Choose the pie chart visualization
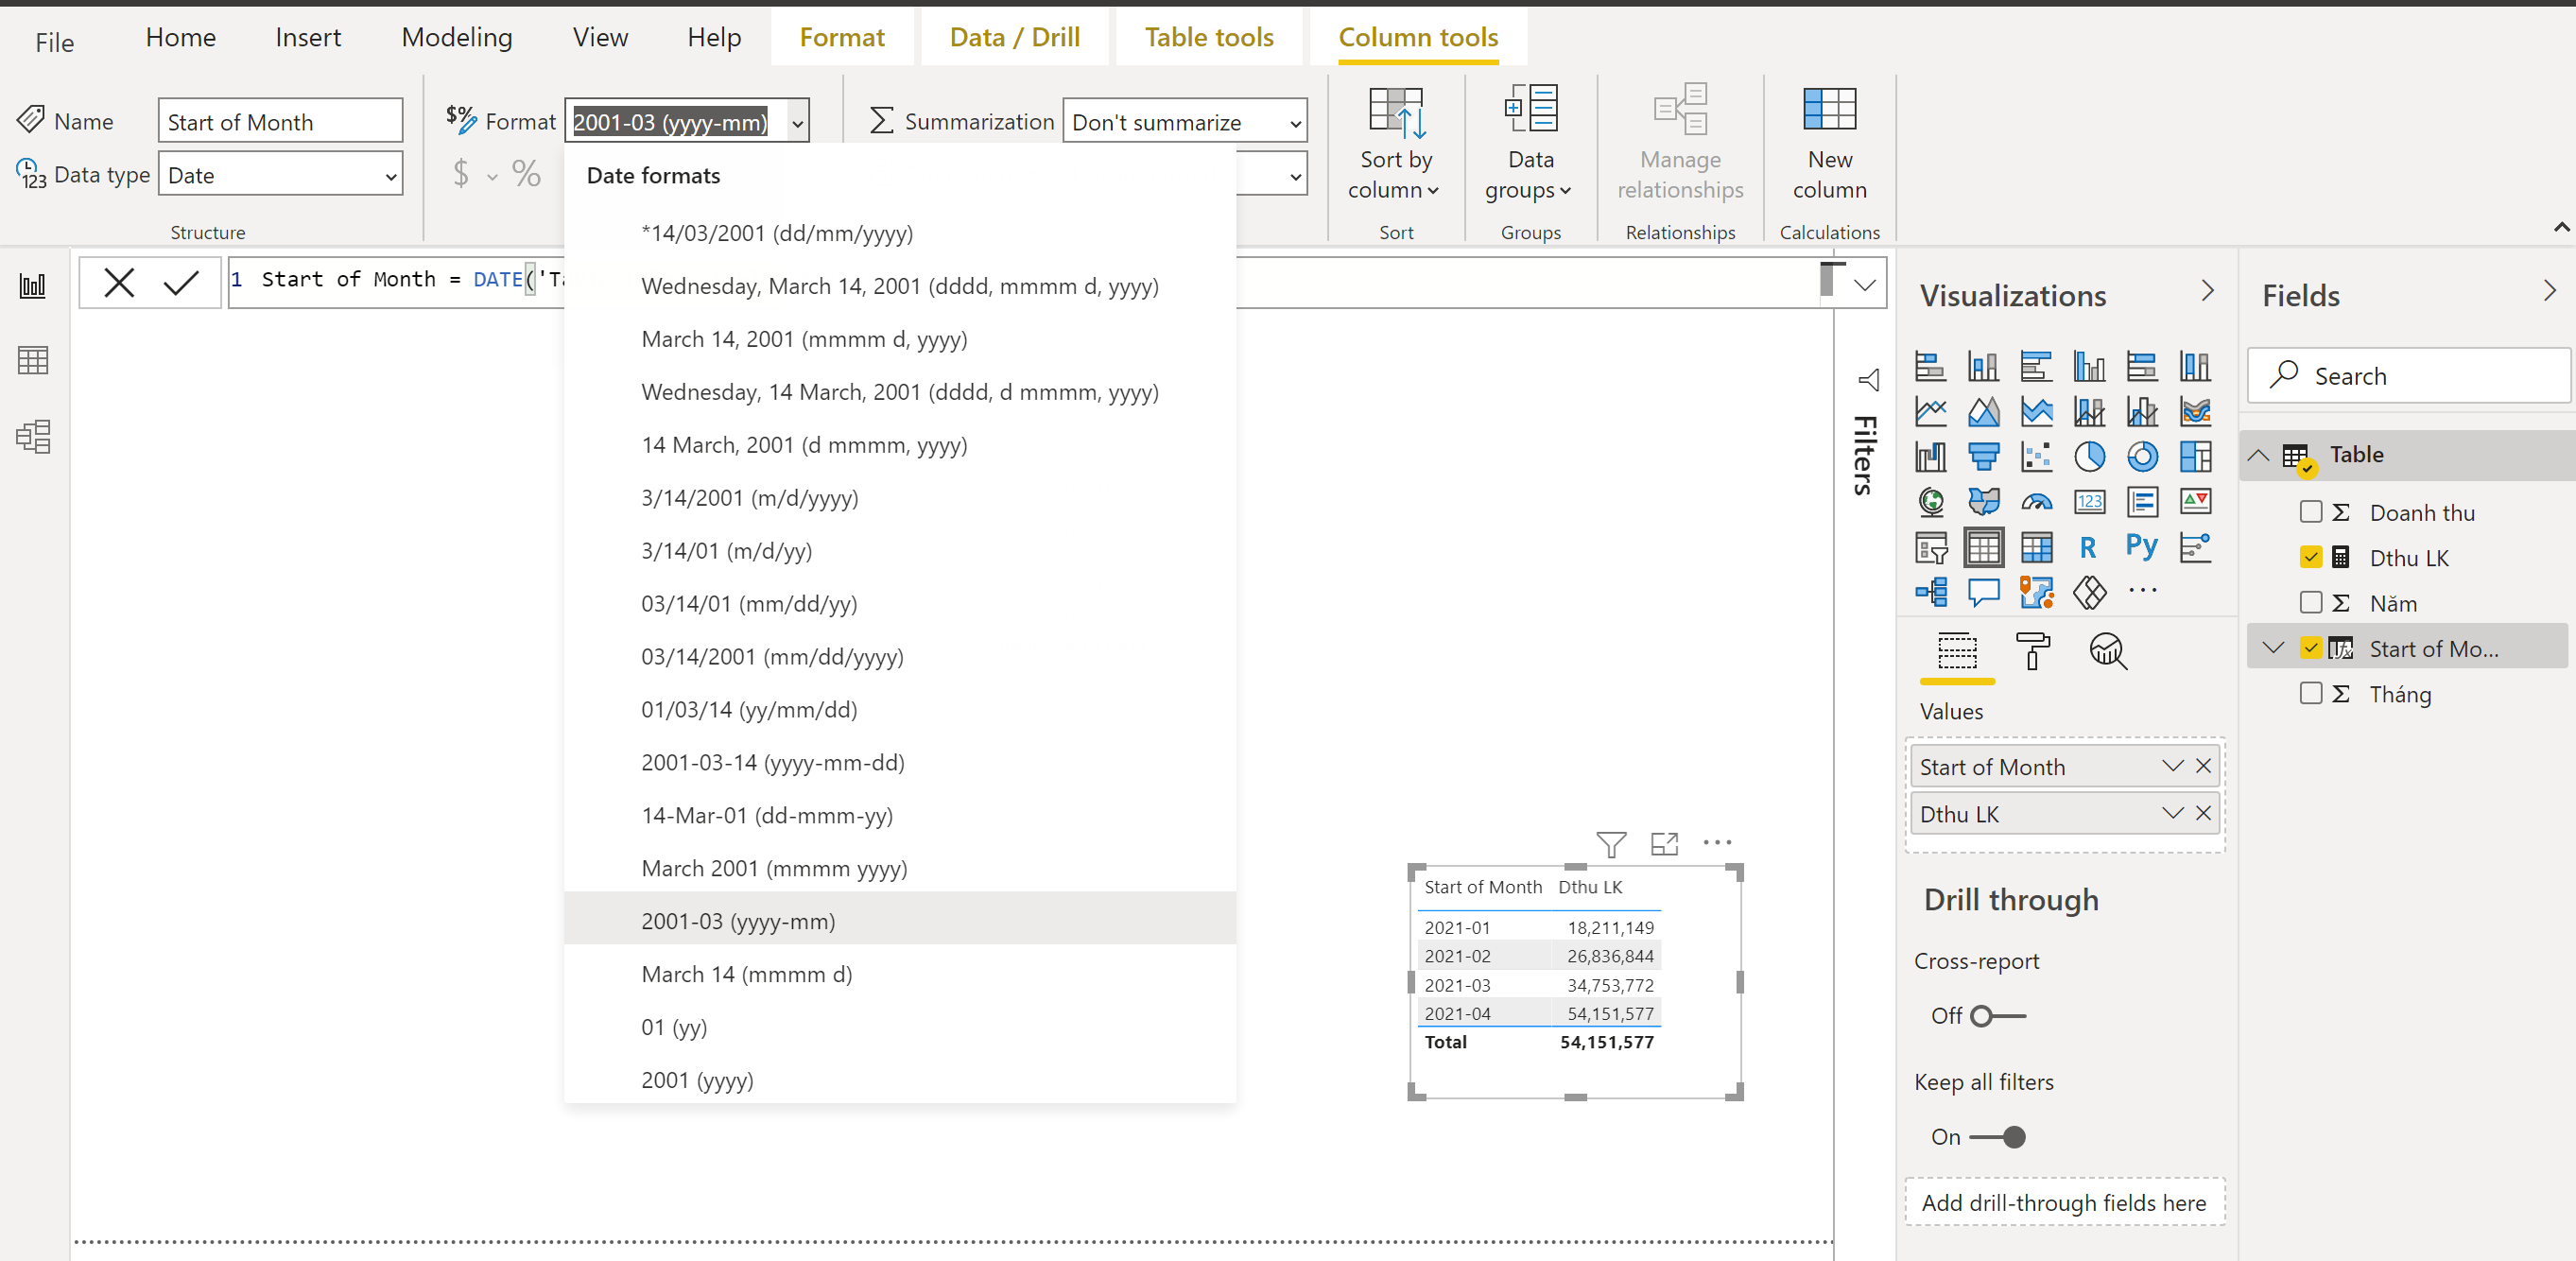The image size is (2576, 1261). 2089,457
